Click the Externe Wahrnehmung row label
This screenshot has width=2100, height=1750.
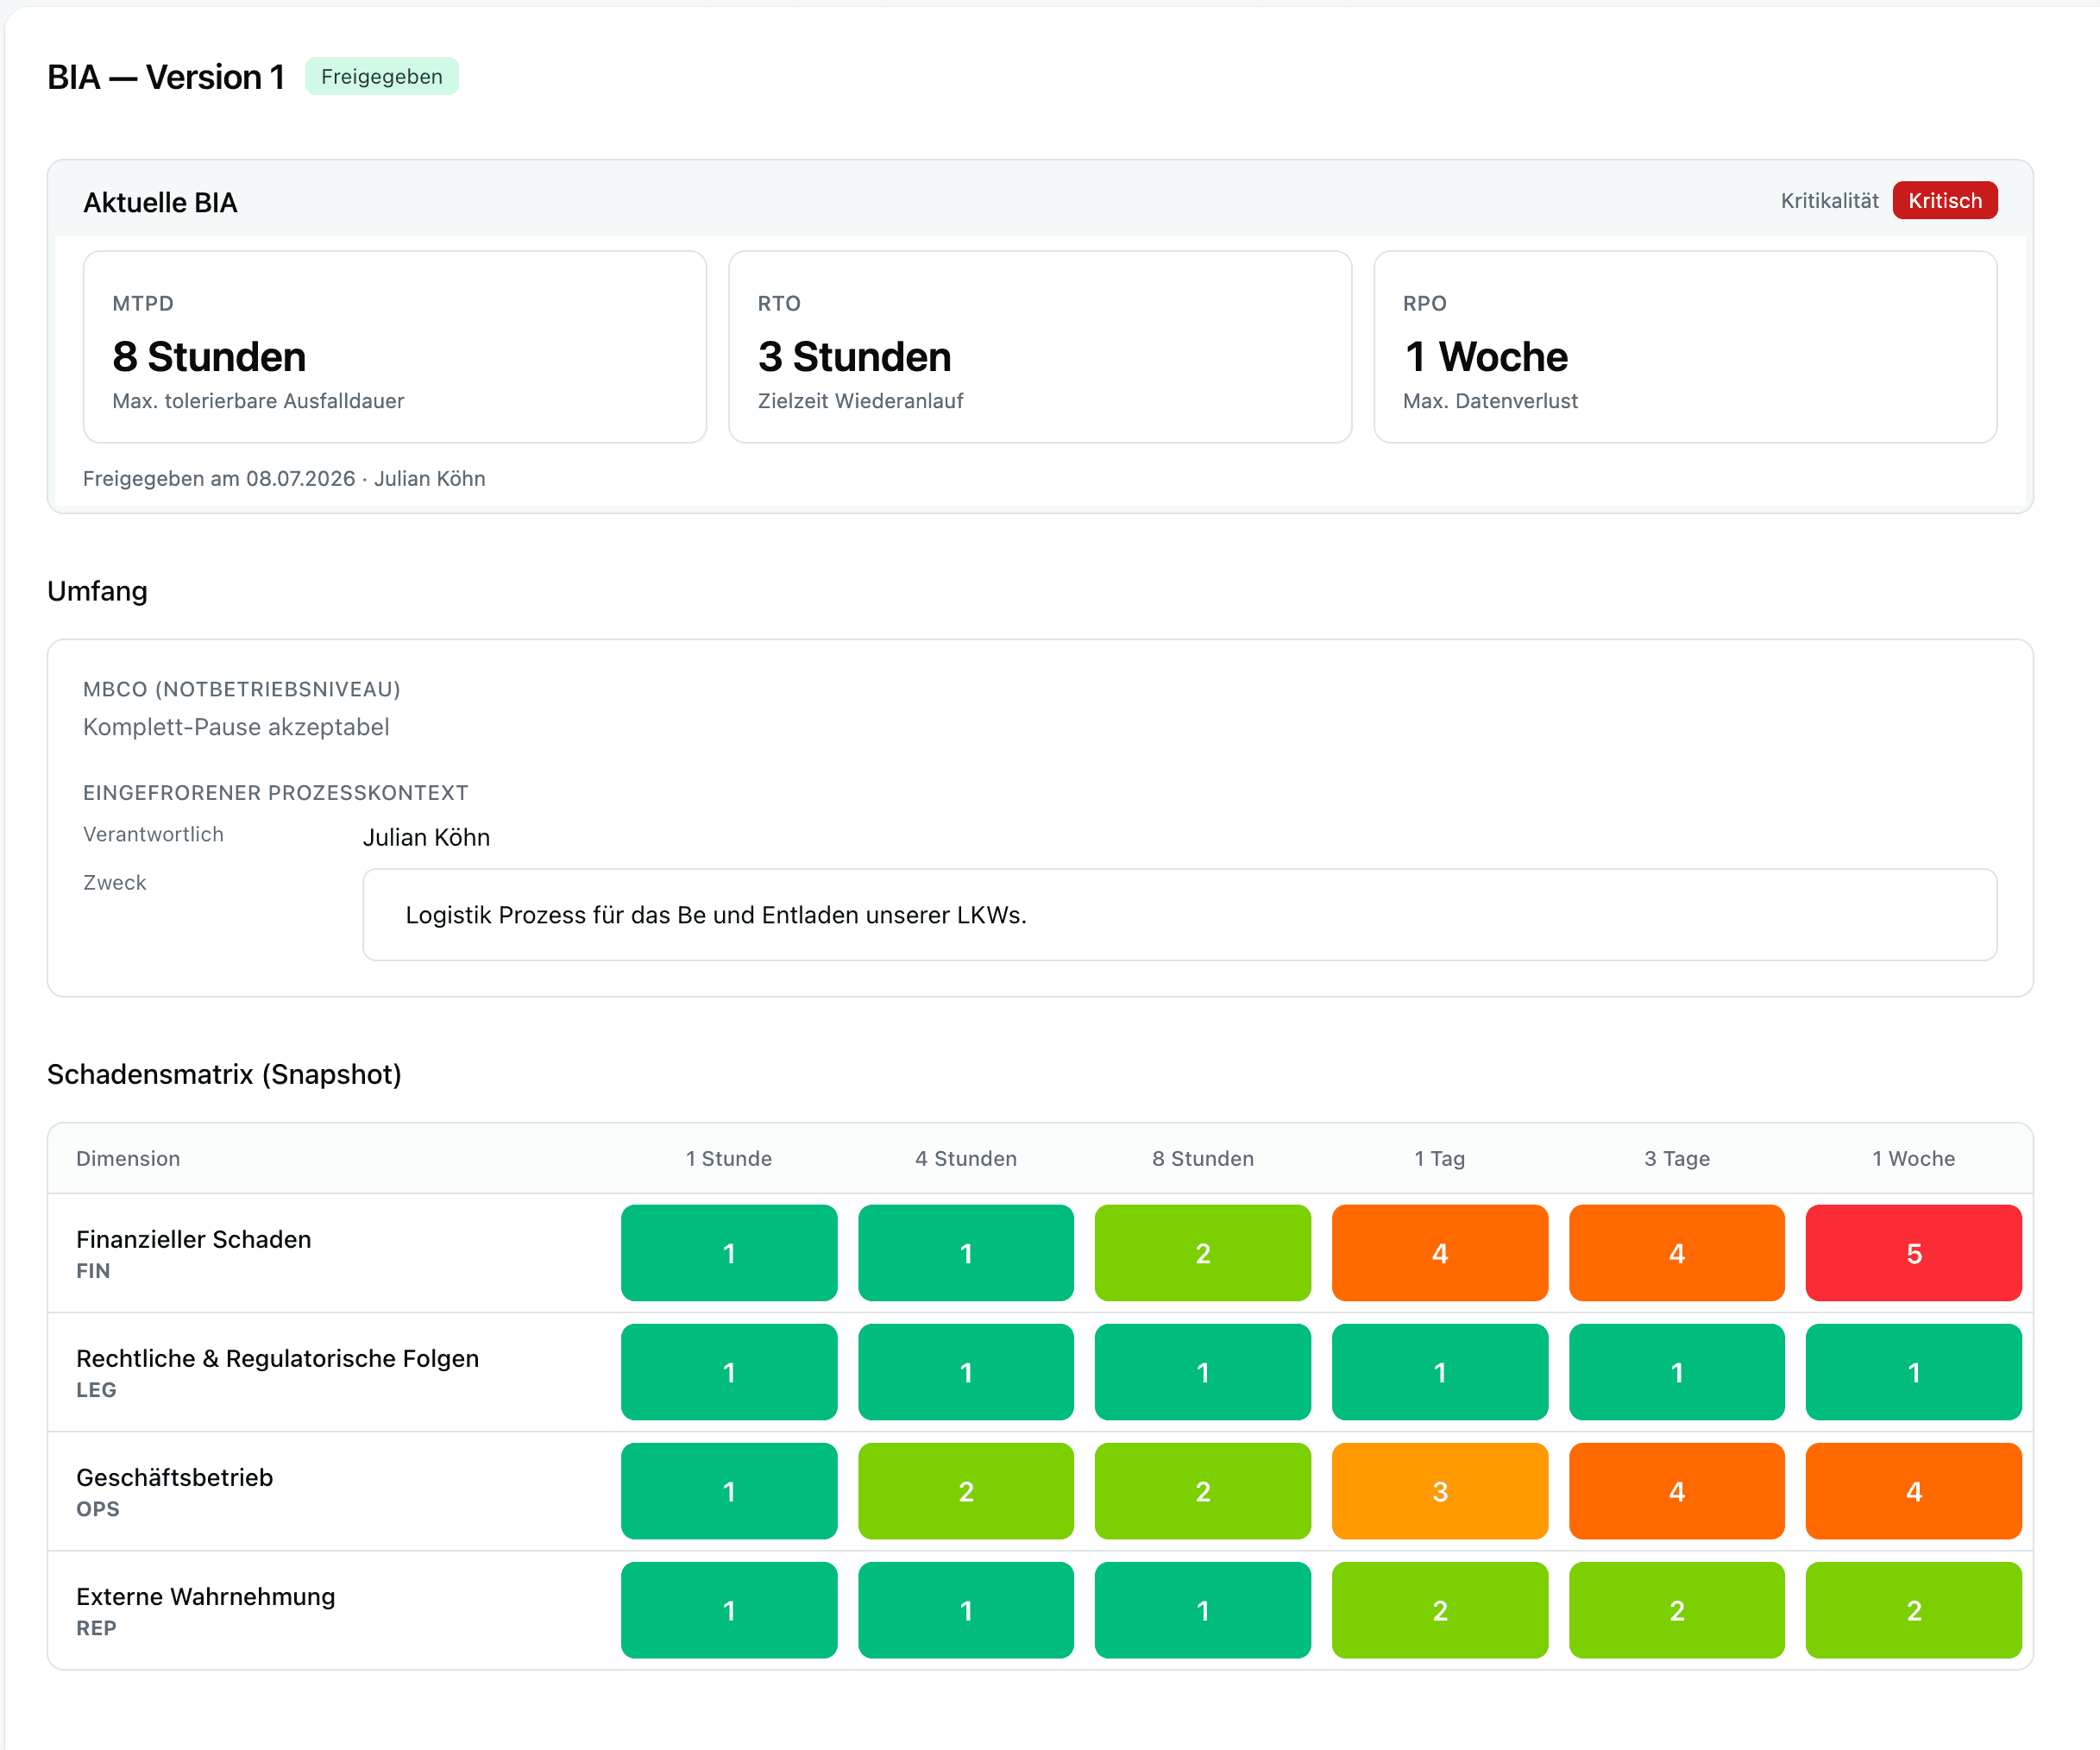[x=205, y=1596]
